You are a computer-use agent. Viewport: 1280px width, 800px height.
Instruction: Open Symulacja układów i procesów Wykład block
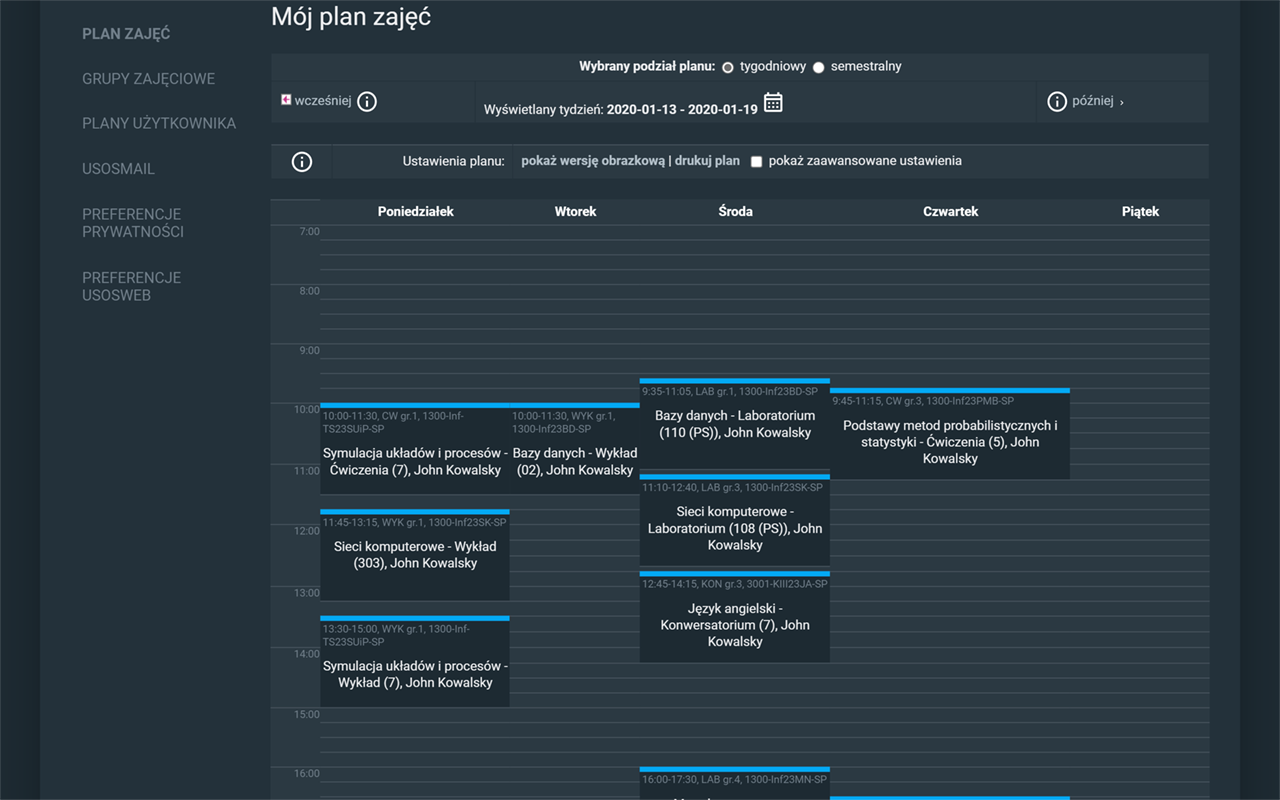point(415,661)
